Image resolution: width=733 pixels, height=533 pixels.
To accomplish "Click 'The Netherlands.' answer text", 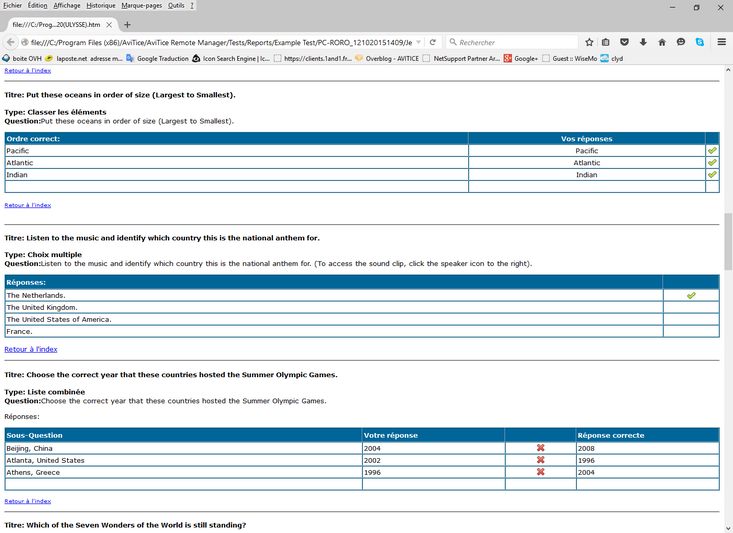I will pos(36,295).
